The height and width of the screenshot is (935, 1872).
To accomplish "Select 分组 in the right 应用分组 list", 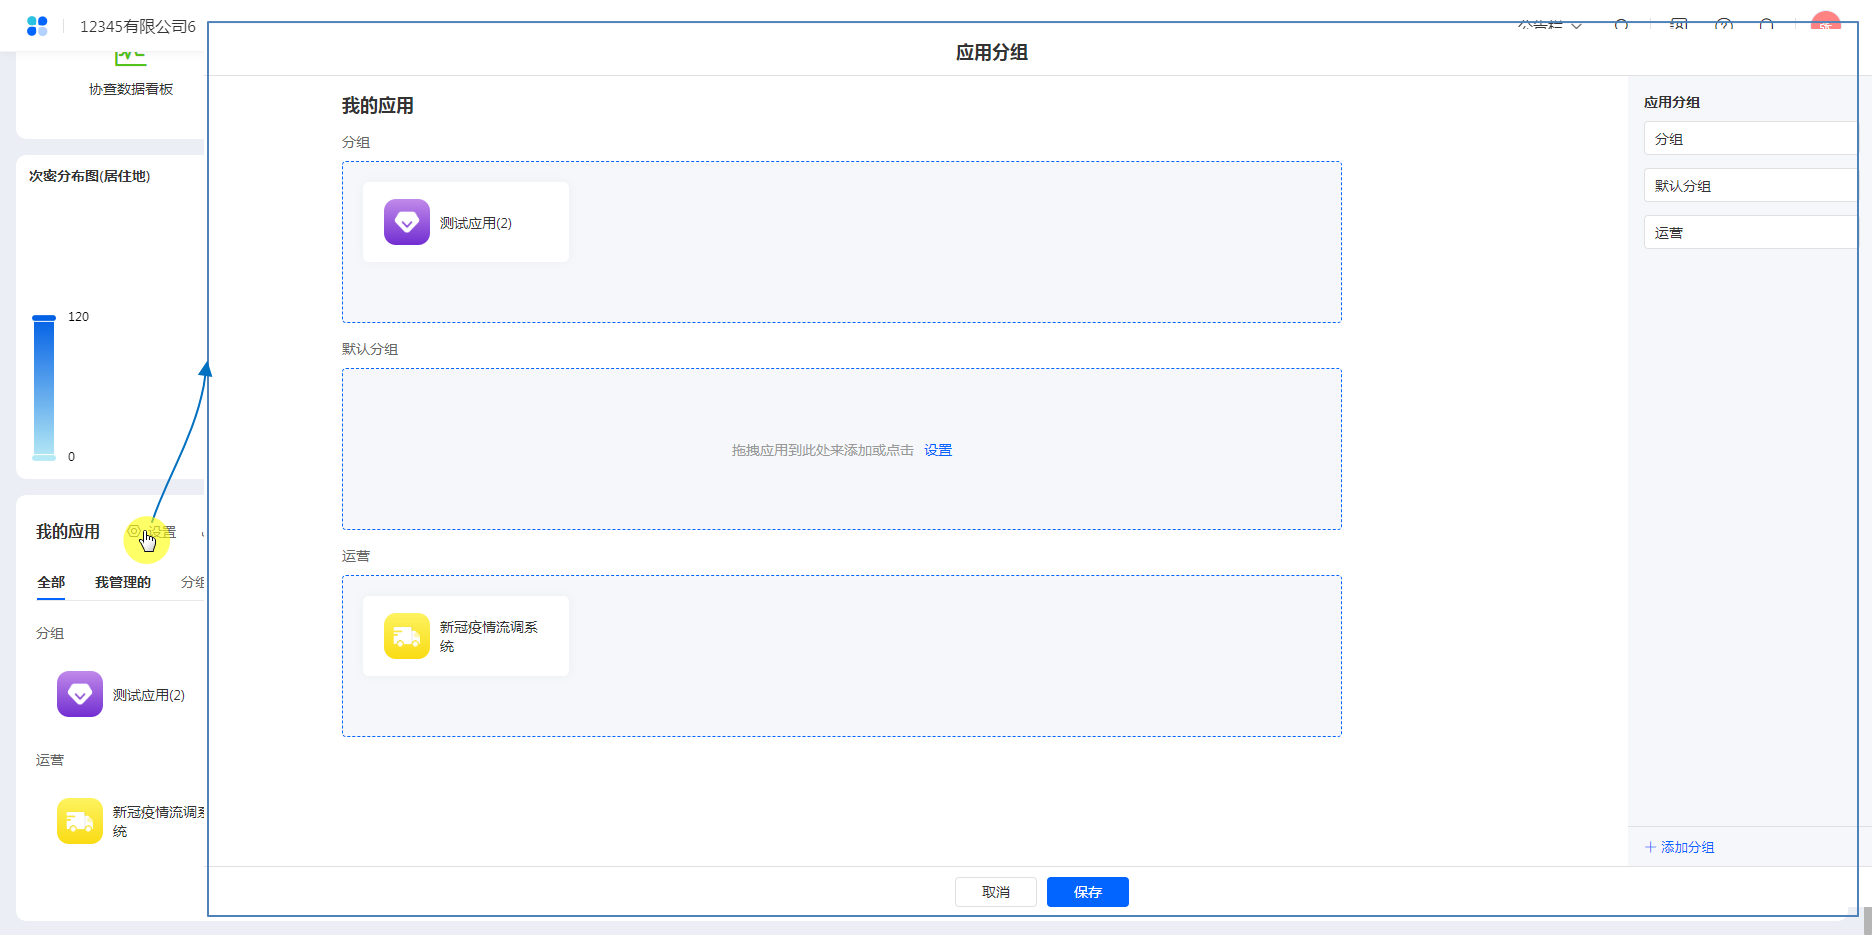I will (1748, 139).
